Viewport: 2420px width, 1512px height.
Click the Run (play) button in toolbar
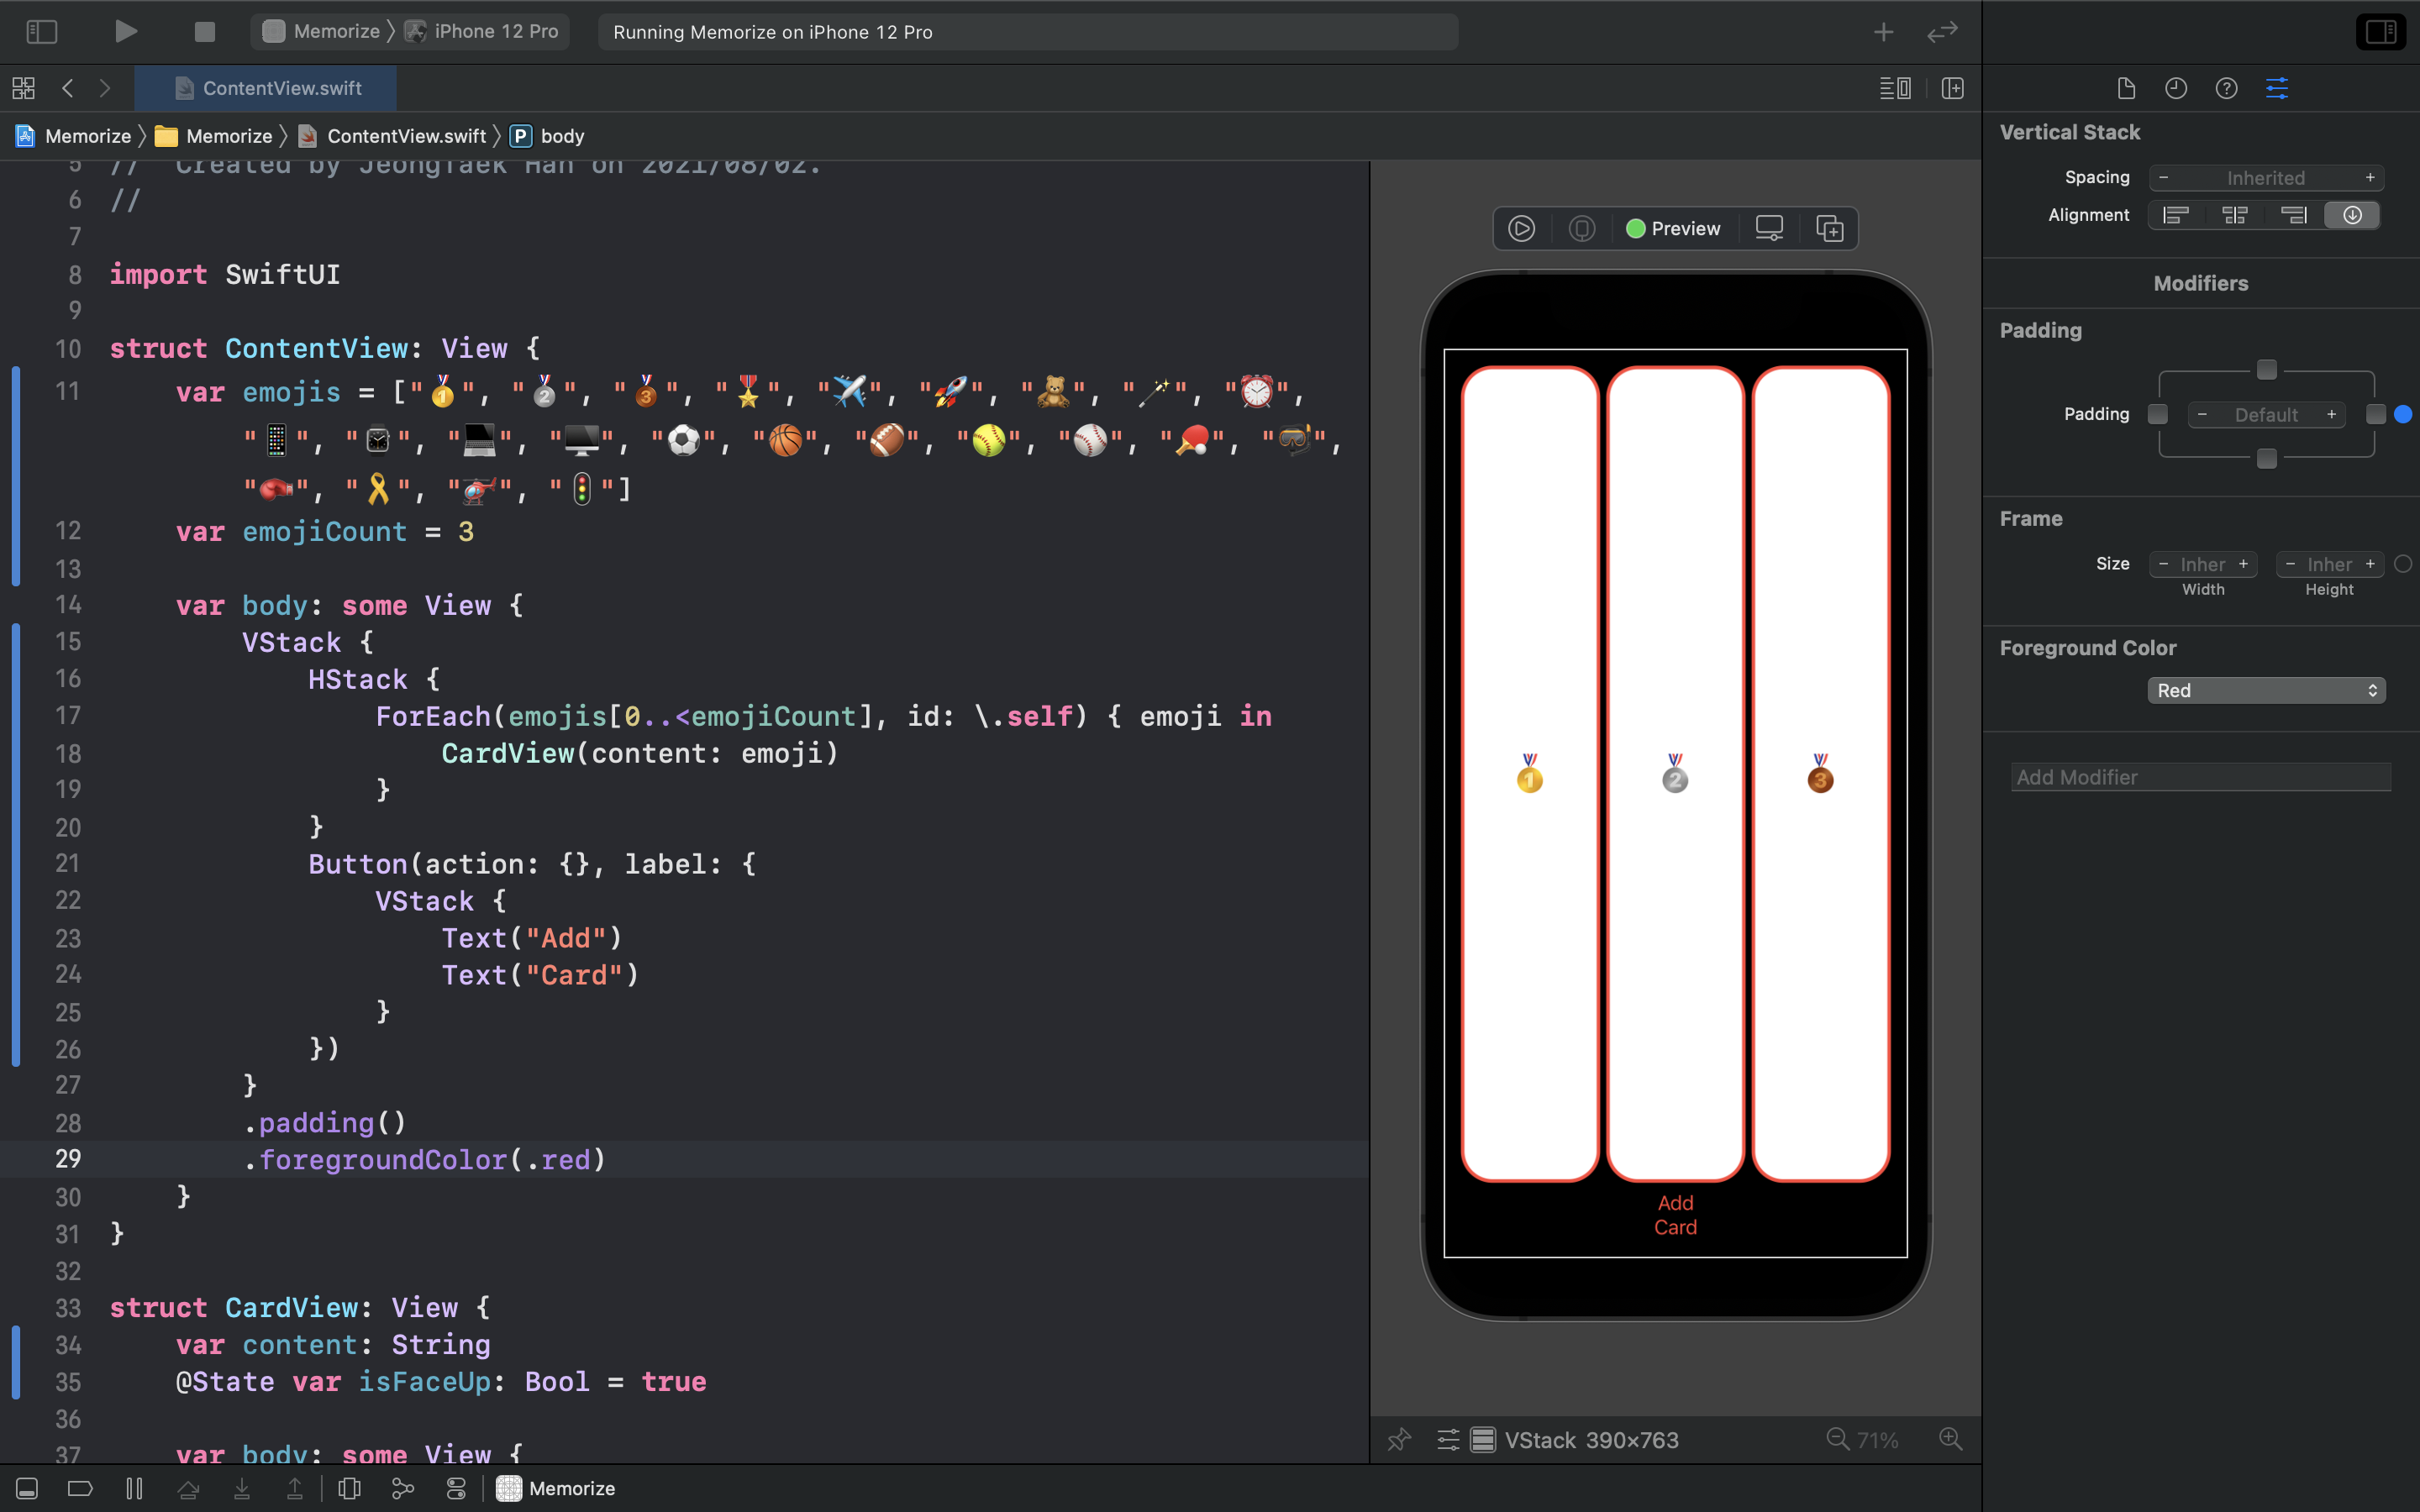pyautogui.click(x=125, y=32)
